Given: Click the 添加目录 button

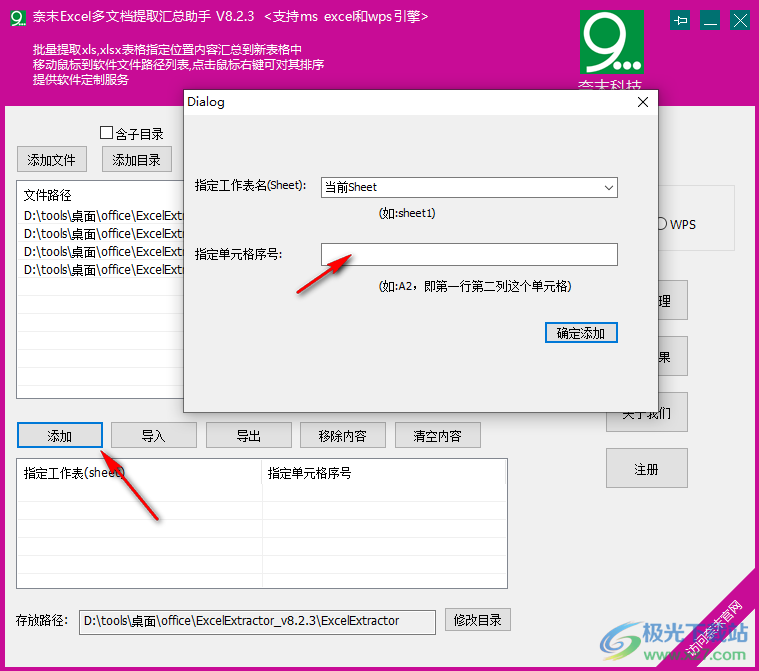Looking at the screenshot, I should pyautogui.click(x=137, y=159).
